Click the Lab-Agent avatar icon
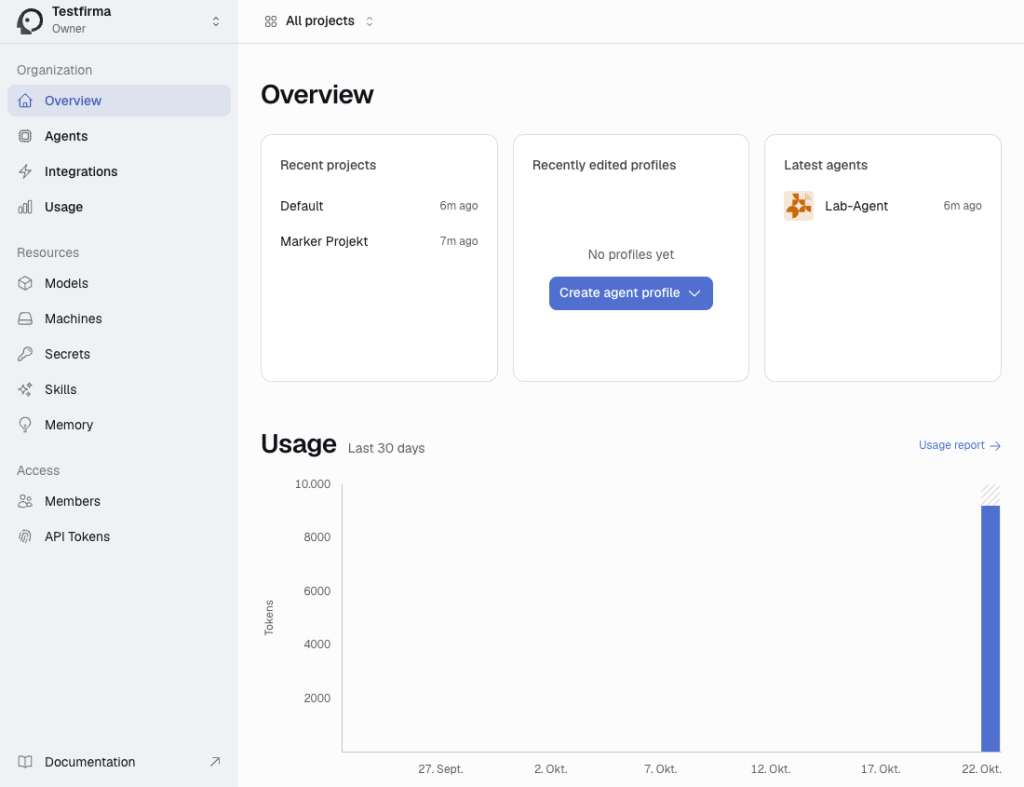 pos(798,206)
